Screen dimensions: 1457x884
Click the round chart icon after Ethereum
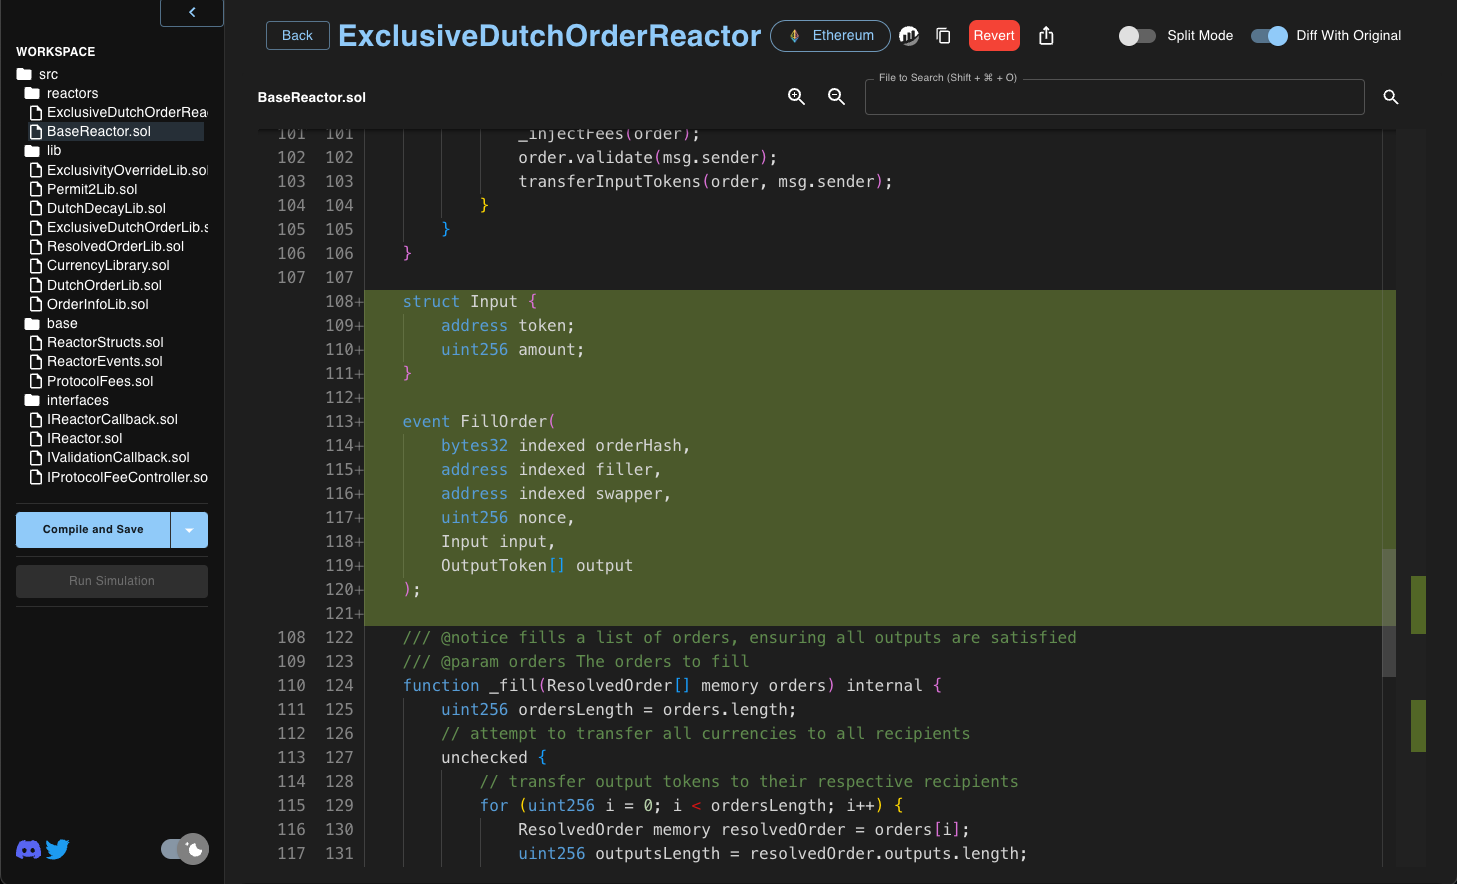pyautogui.click(x=909, y=36)
